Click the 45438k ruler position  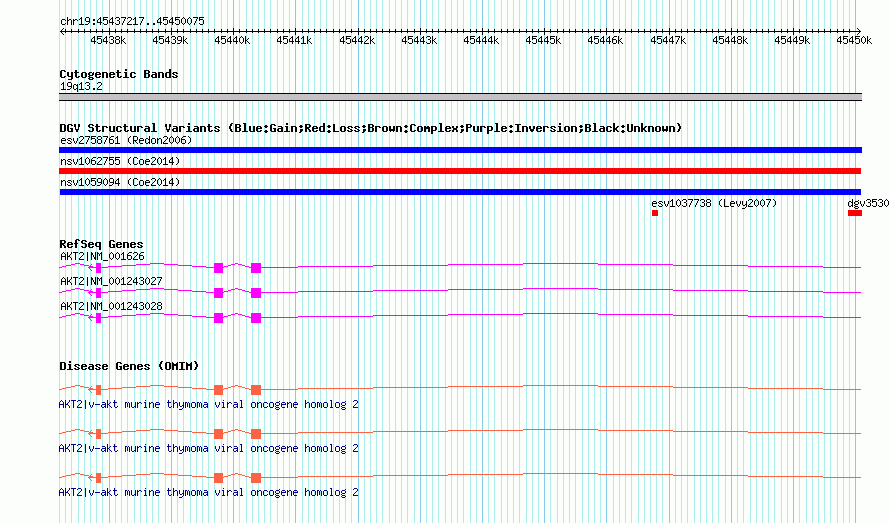[108, 40]
